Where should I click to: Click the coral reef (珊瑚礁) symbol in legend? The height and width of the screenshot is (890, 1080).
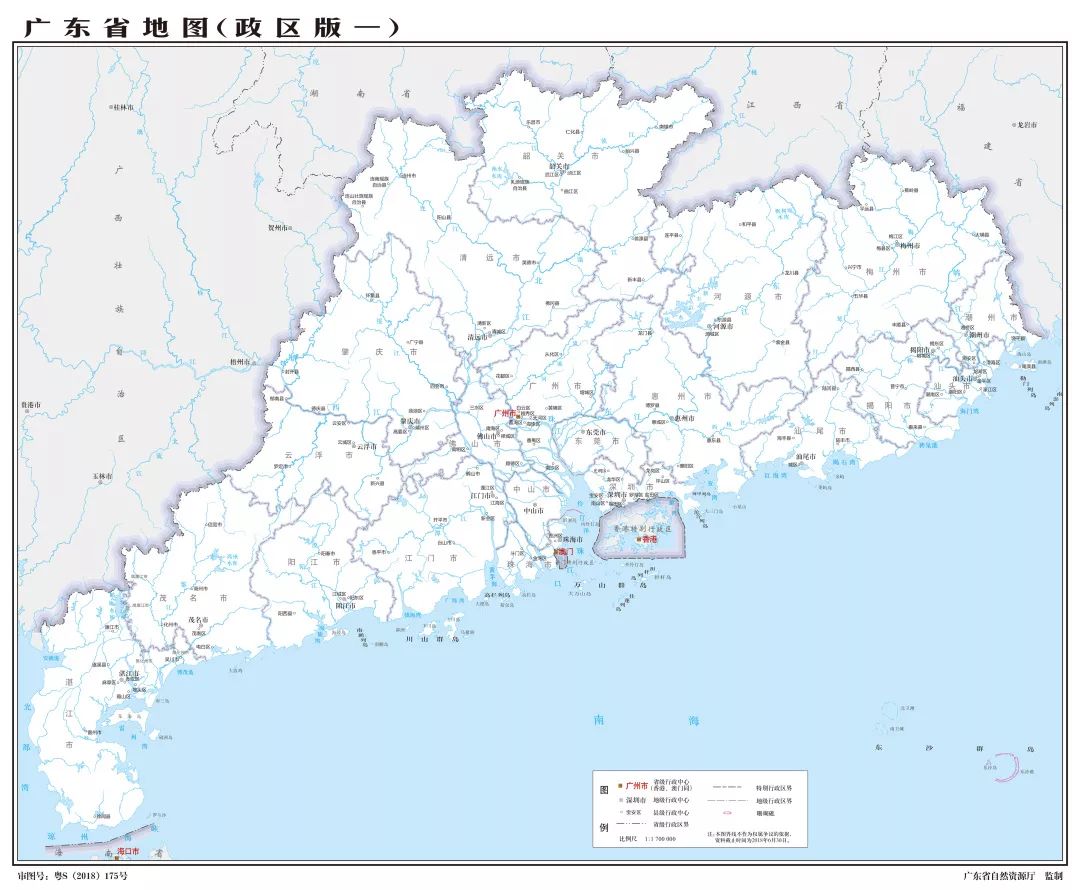click(x=727, y=813)
